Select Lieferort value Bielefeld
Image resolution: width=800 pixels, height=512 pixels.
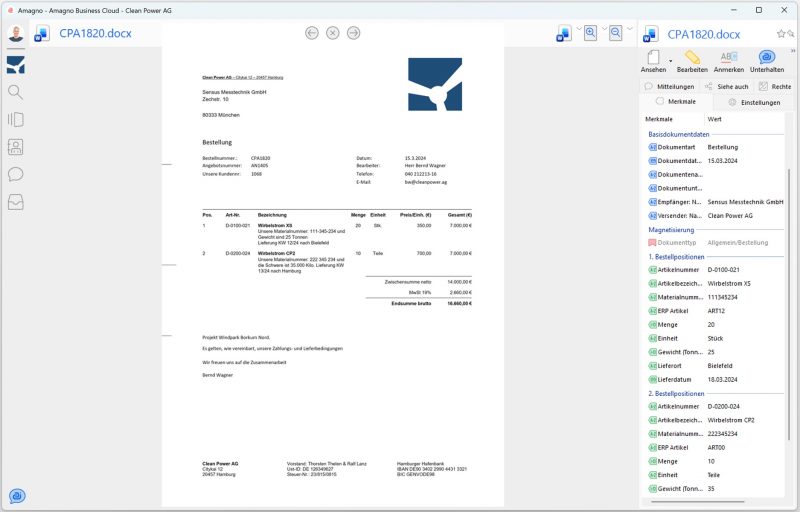pyautogui.click(x=720, y=366)
